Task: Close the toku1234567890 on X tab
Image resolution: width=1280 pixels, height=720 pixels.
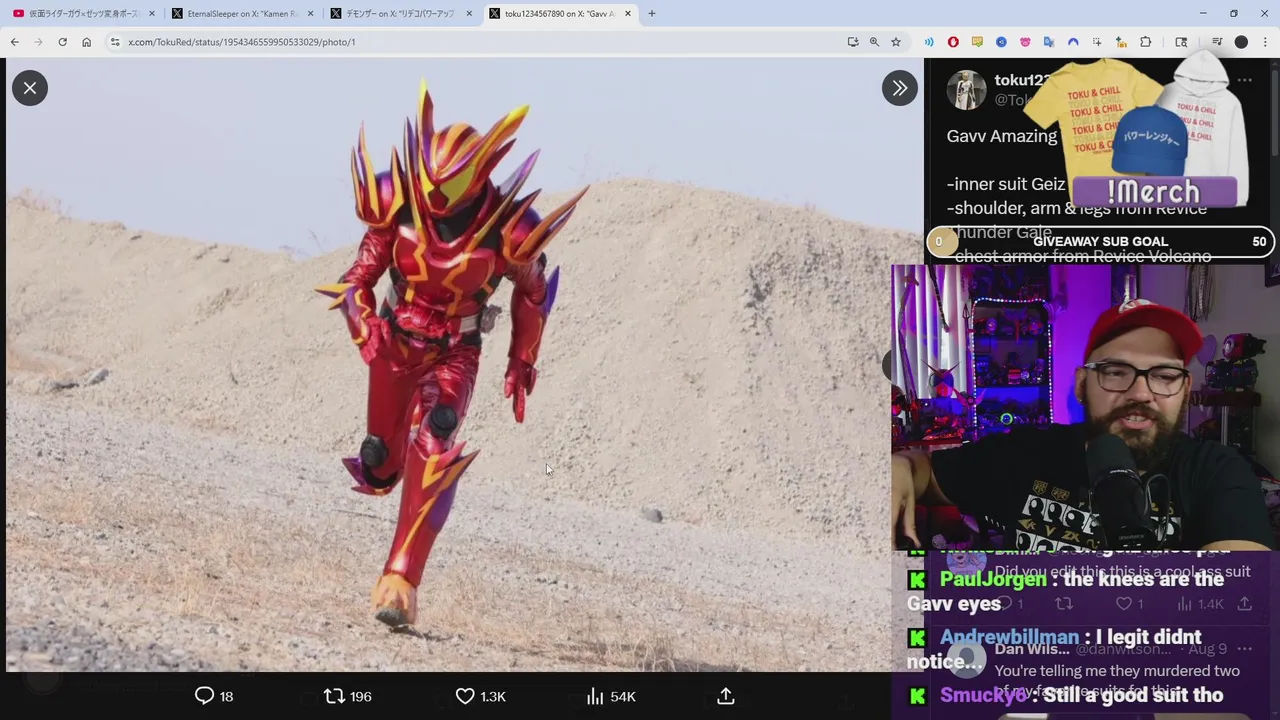Action: [628, 14]
